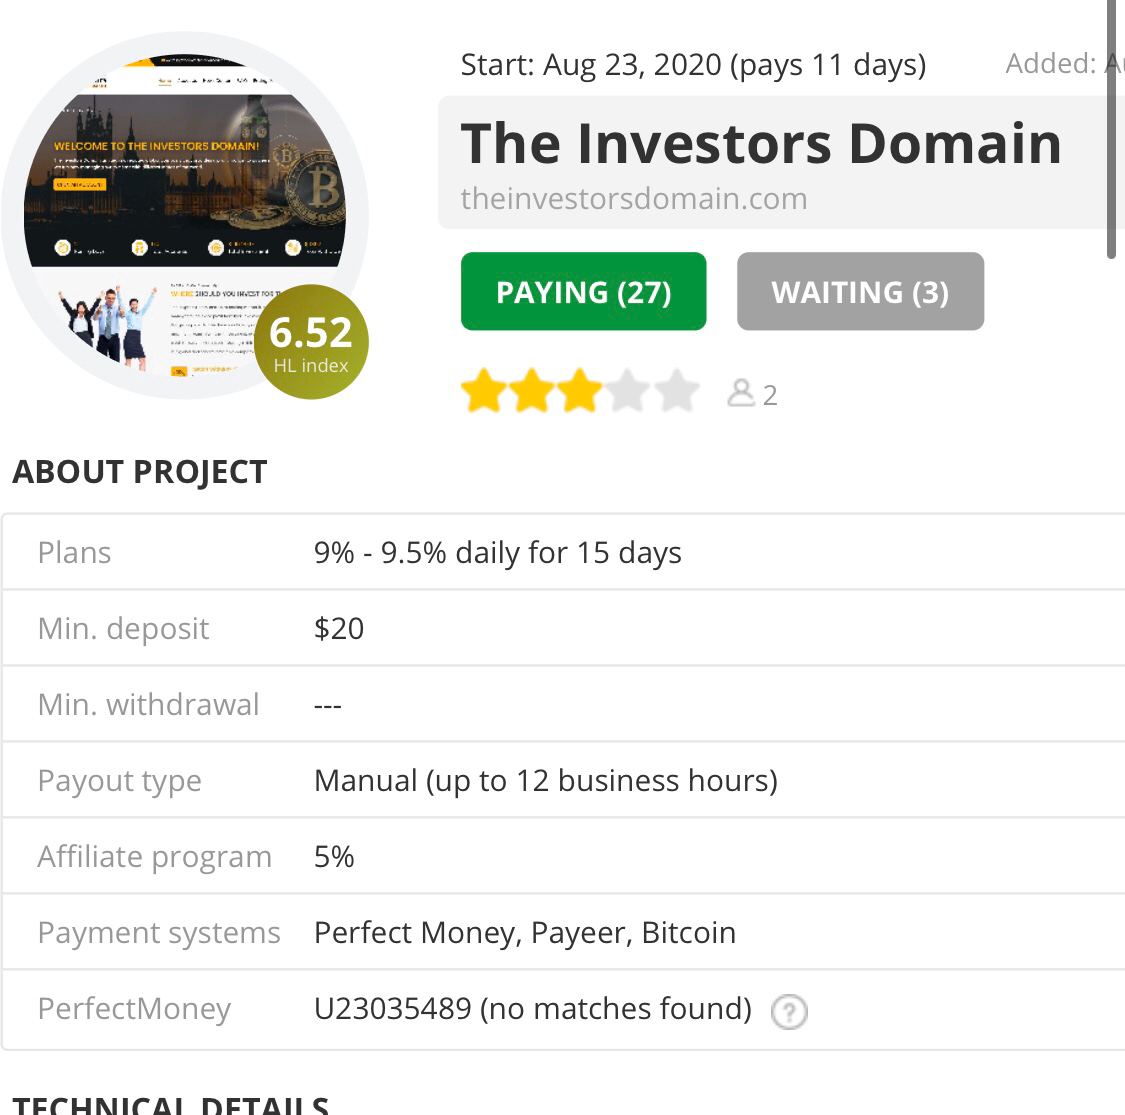Image resolution: width=1125 pixels, height=1115 pixels.
Task: Open the theinvestorsdomain.com website link
Action: [634, 199]
